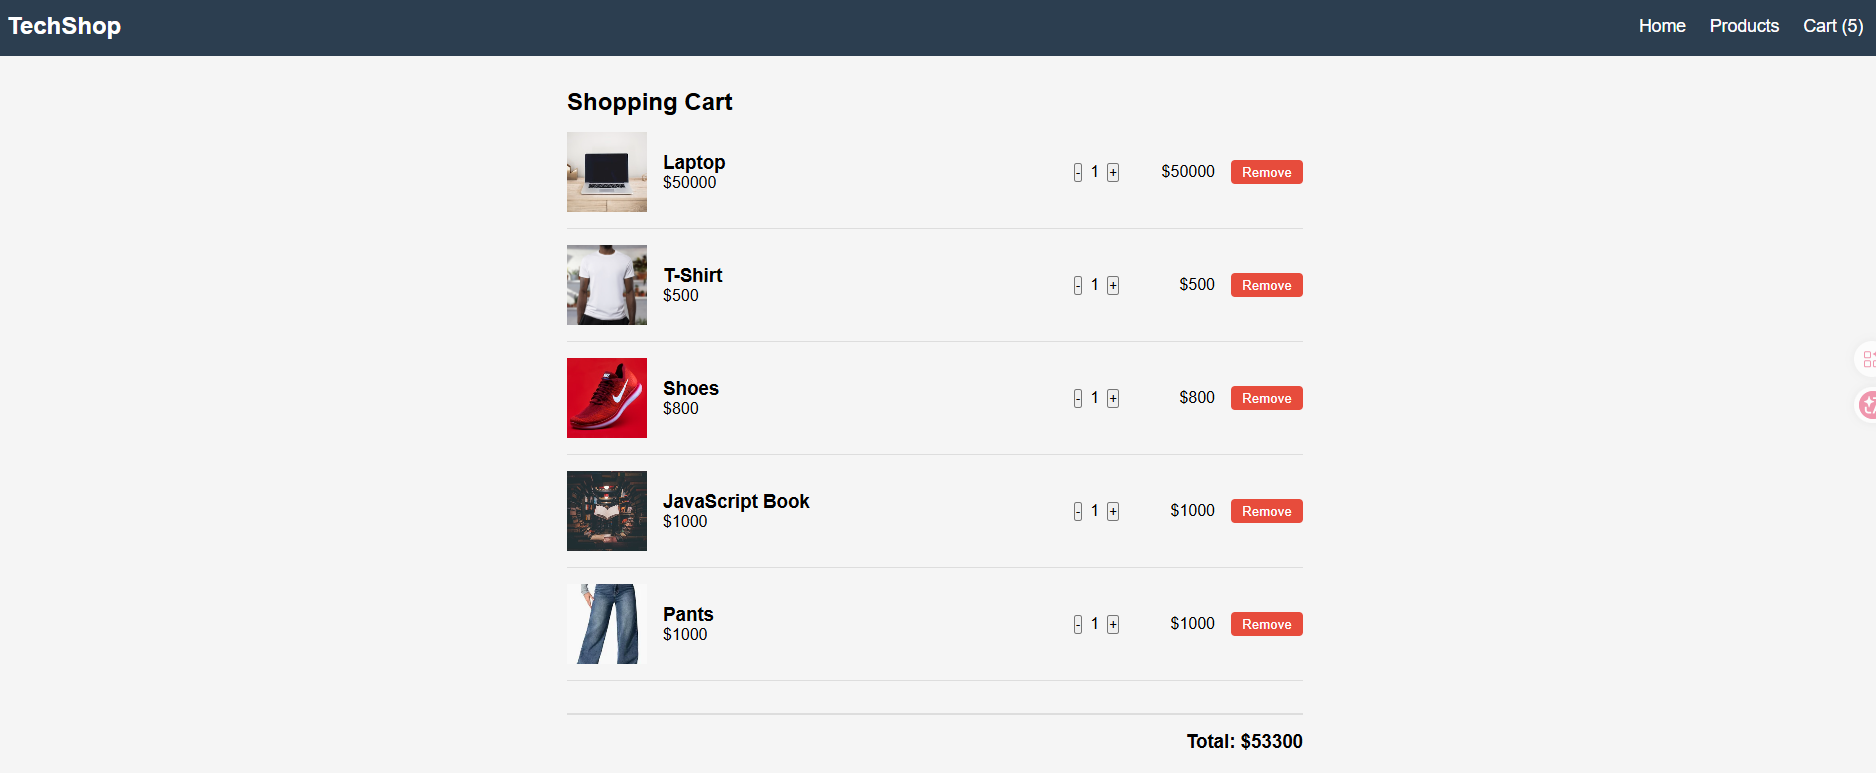Remove the Pants from cart
The height and width of the screenshot is (773, 1876).
tap(1267, 624)
